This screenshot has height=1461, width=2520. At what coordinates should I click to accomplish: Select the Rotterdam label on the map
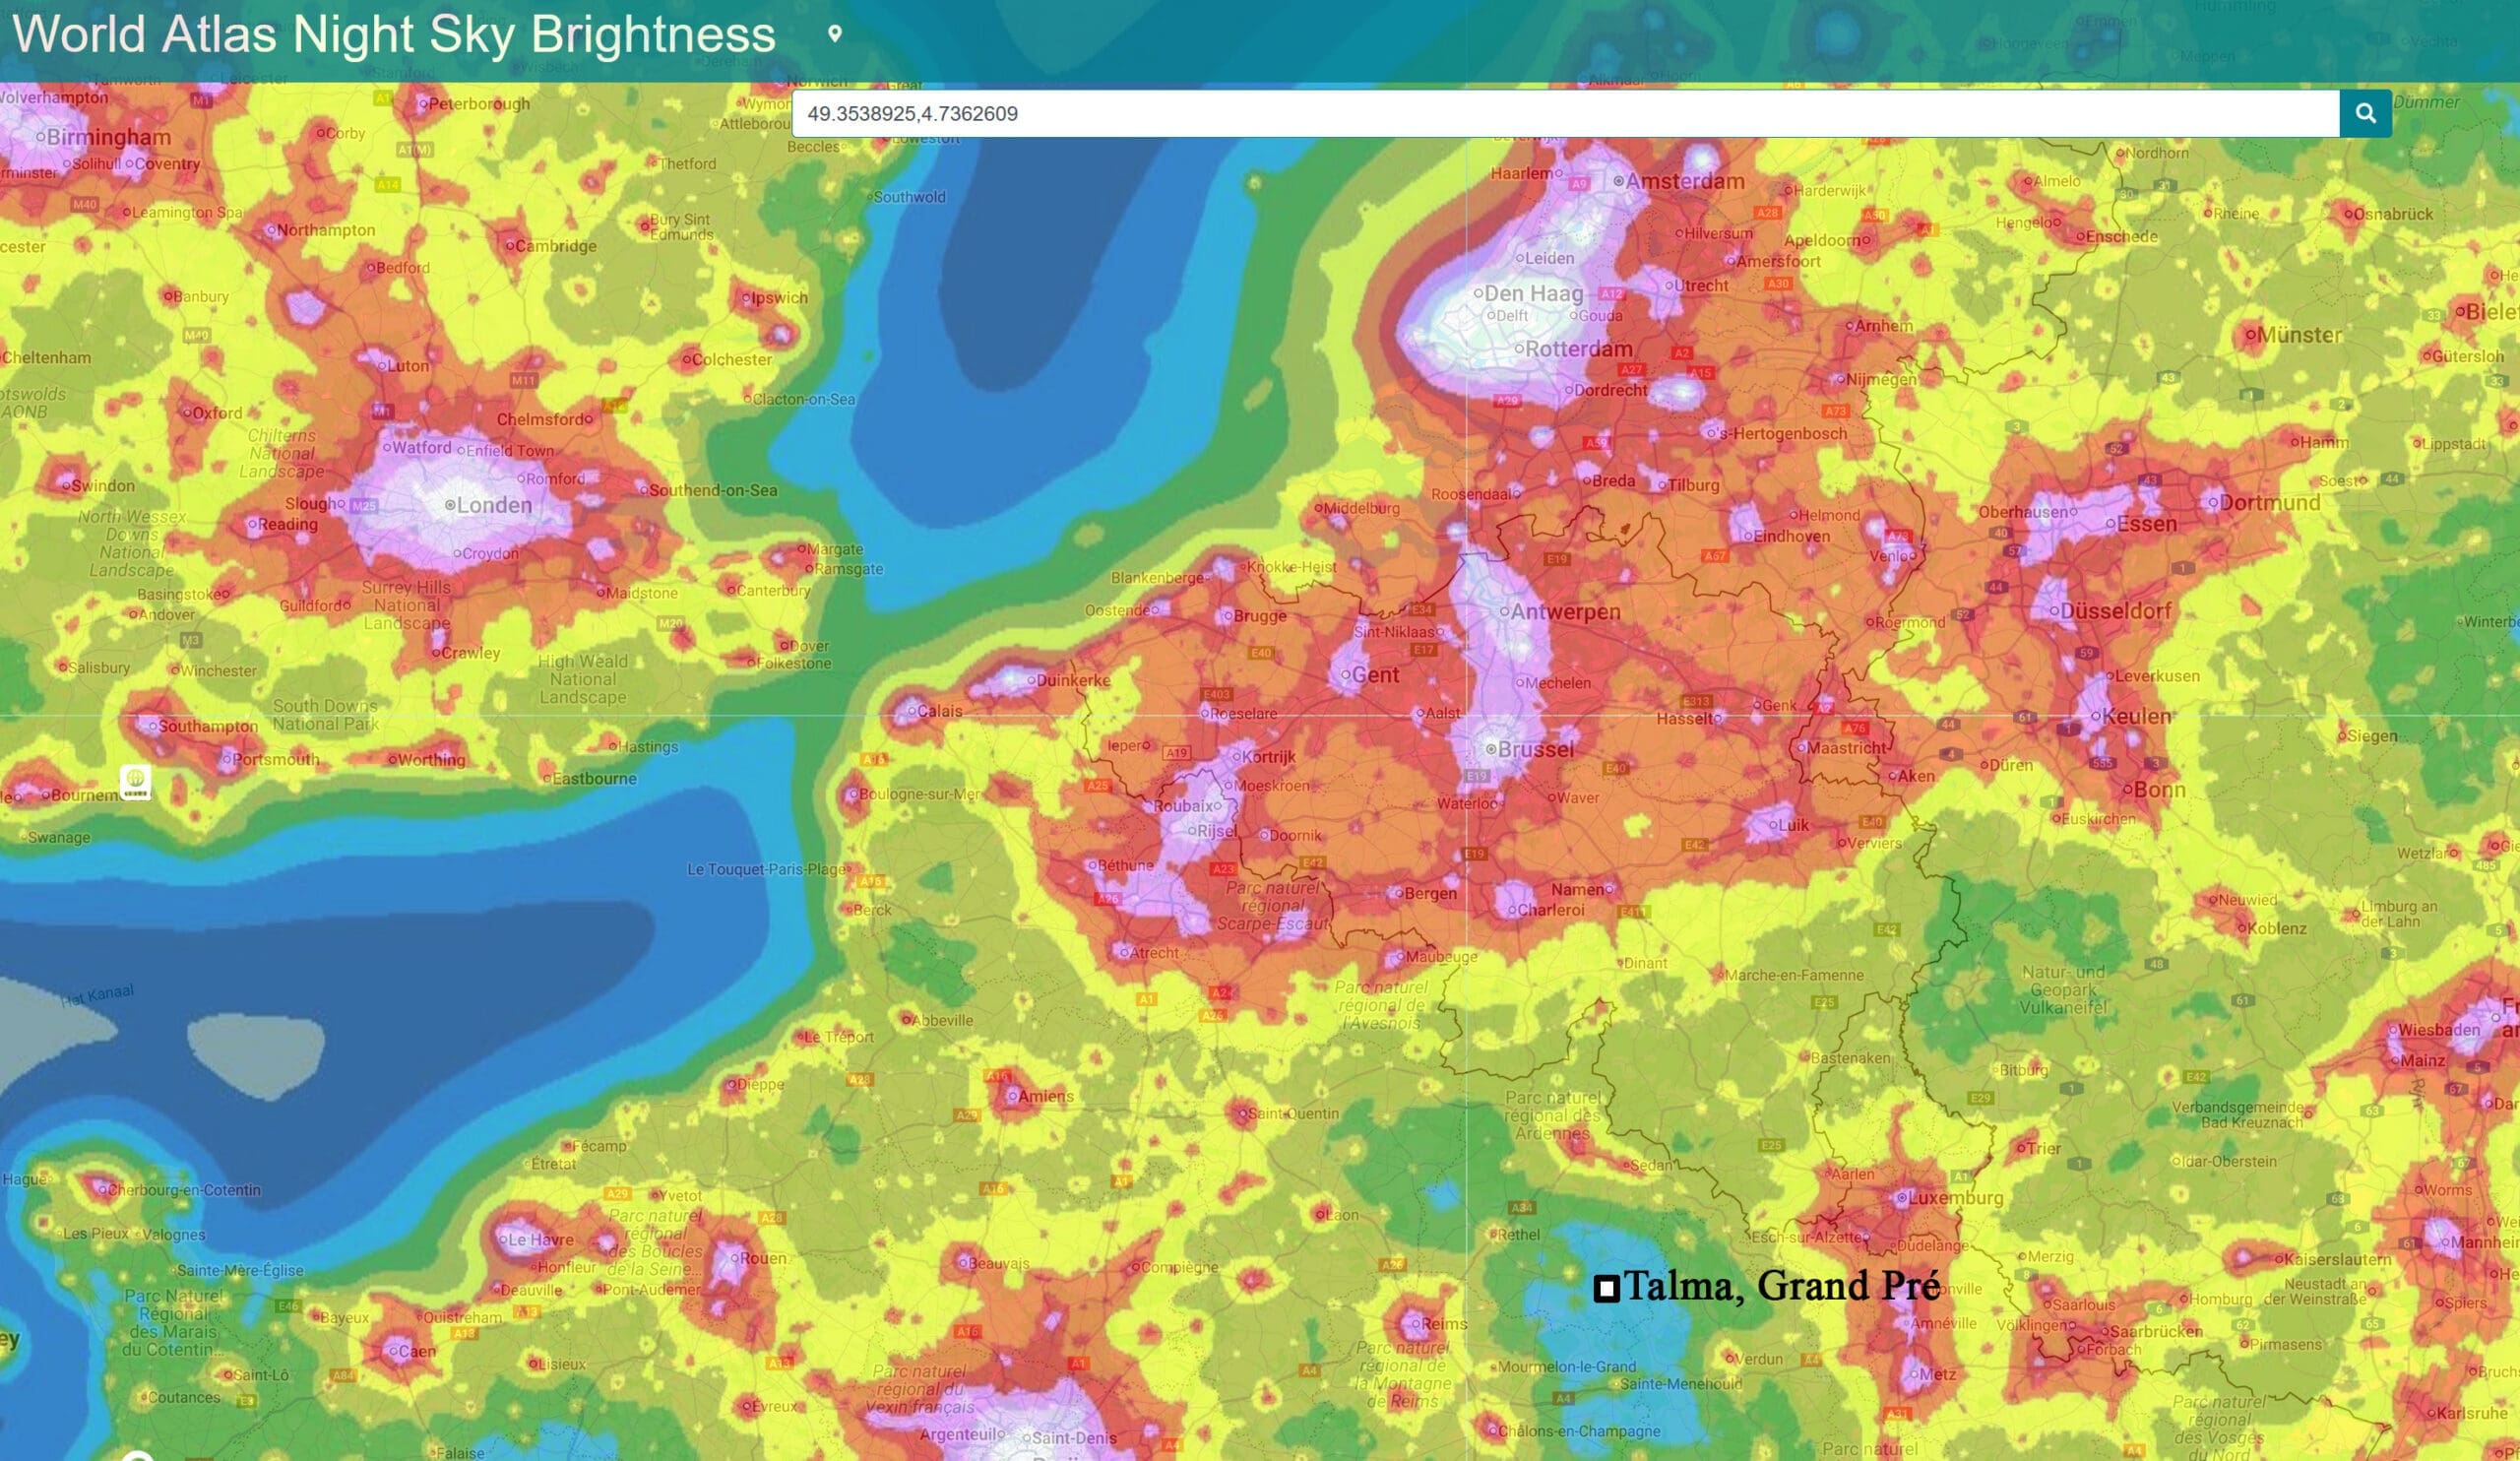coord(1579,349)
